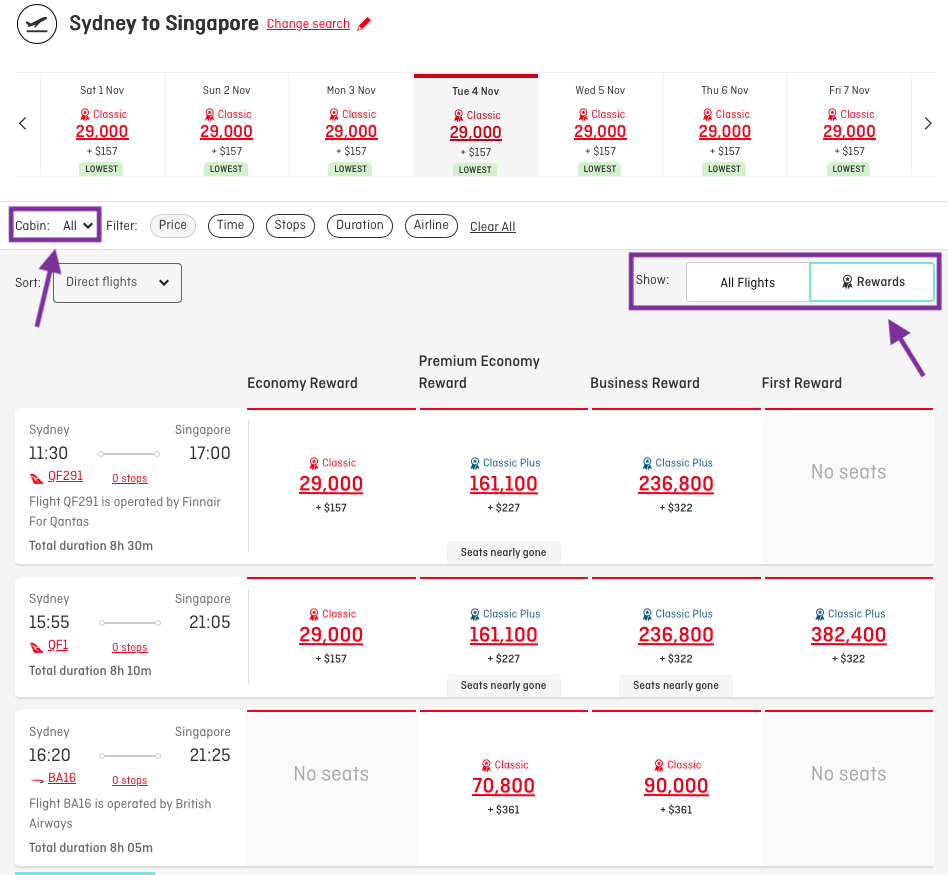Click 'Flight QF291 is operated by Finnair' text
The image size is (948, 875).
(125, 502)
